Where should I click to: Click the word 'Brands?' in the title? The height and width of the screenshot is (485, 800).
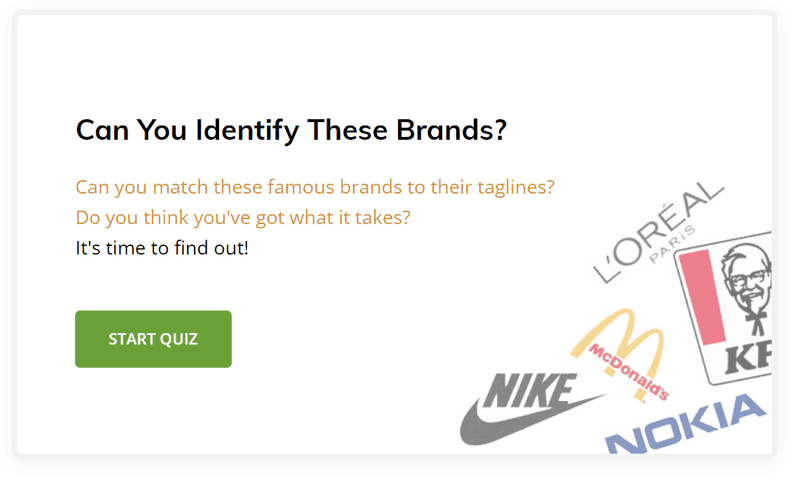click(x=452, y=130)
